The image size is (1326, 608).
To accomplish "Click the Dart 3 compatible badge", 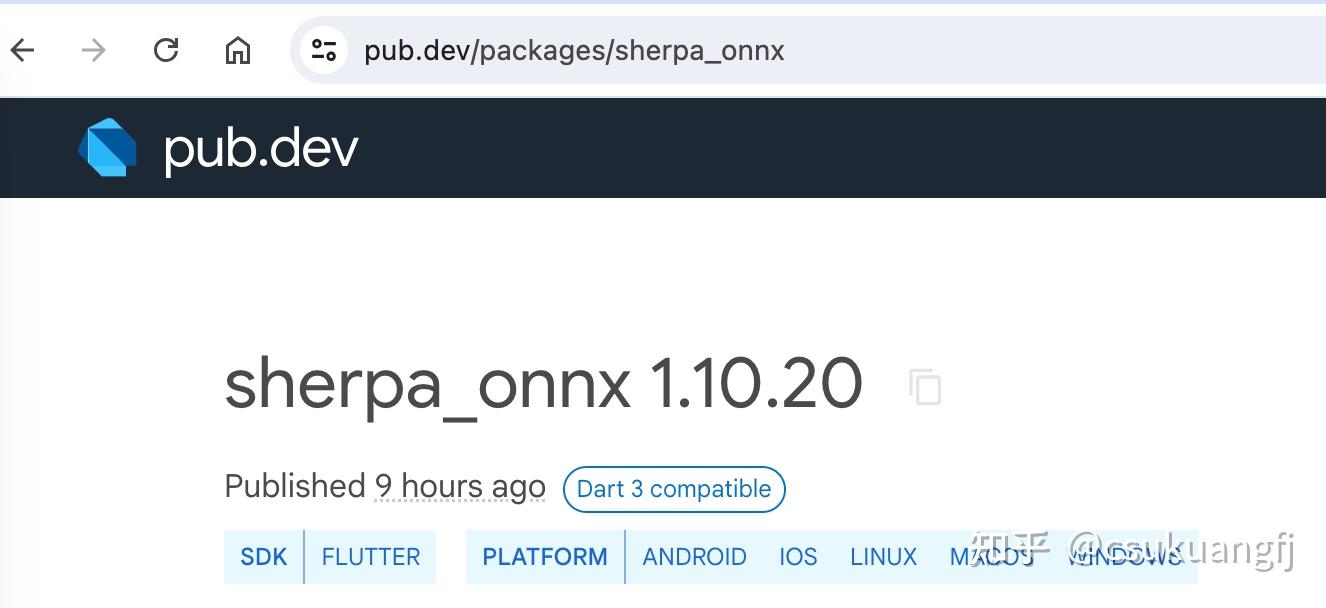I will coord(674,489).
